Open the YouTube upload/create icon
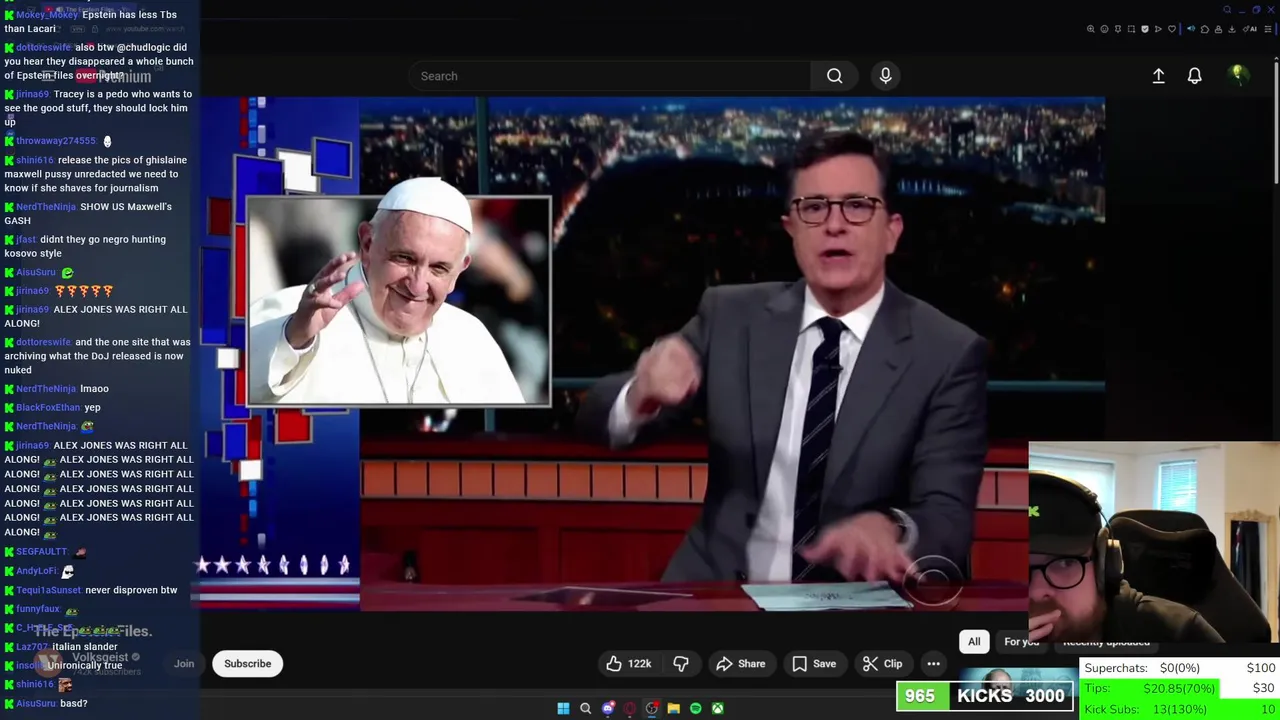Viewport: 1280px width, 720px height. click(1158, 76)
